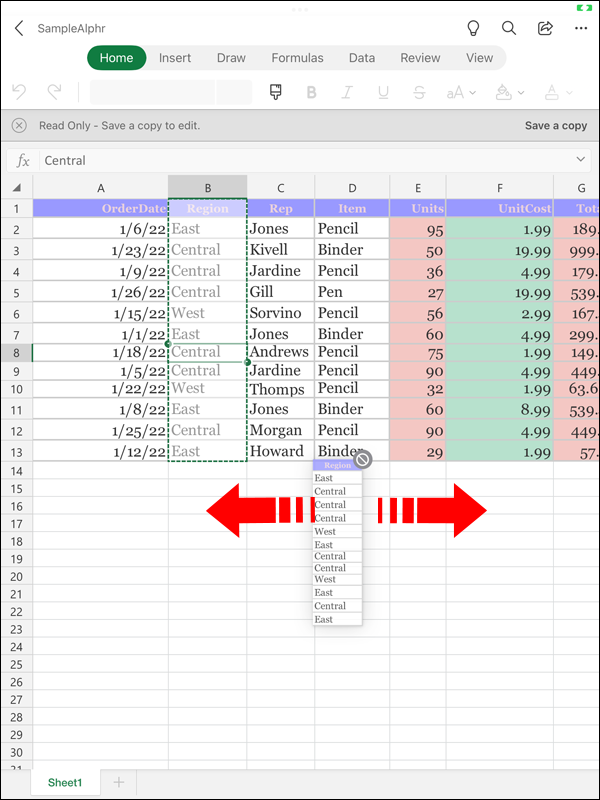Image resolution: width=600 pixels, height=800 pixels.
Task: Add a new sheet with plus button
Action: point(118,782)
